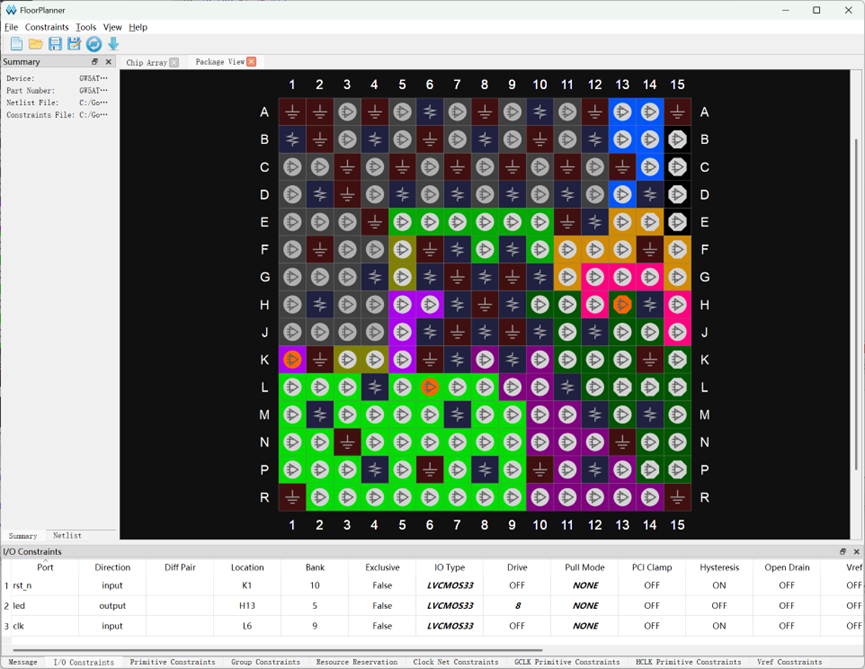
Task: Click the Package View vertical scrollbar
Action: [857, 304]
